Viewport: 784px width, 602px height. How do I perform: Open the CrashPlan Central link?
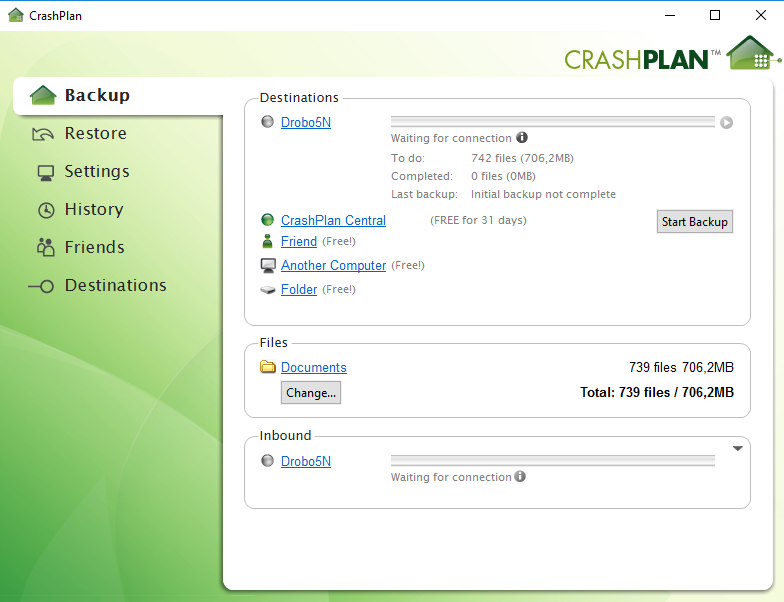click(x=333, y=220)
